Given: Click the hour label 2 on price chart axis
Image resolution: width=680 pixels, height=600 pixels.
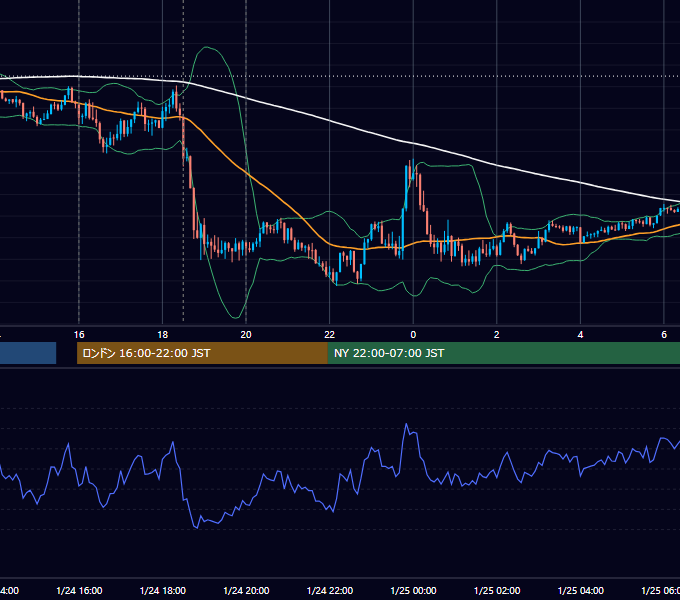Looking at the screenshot, I should point(497,335).
